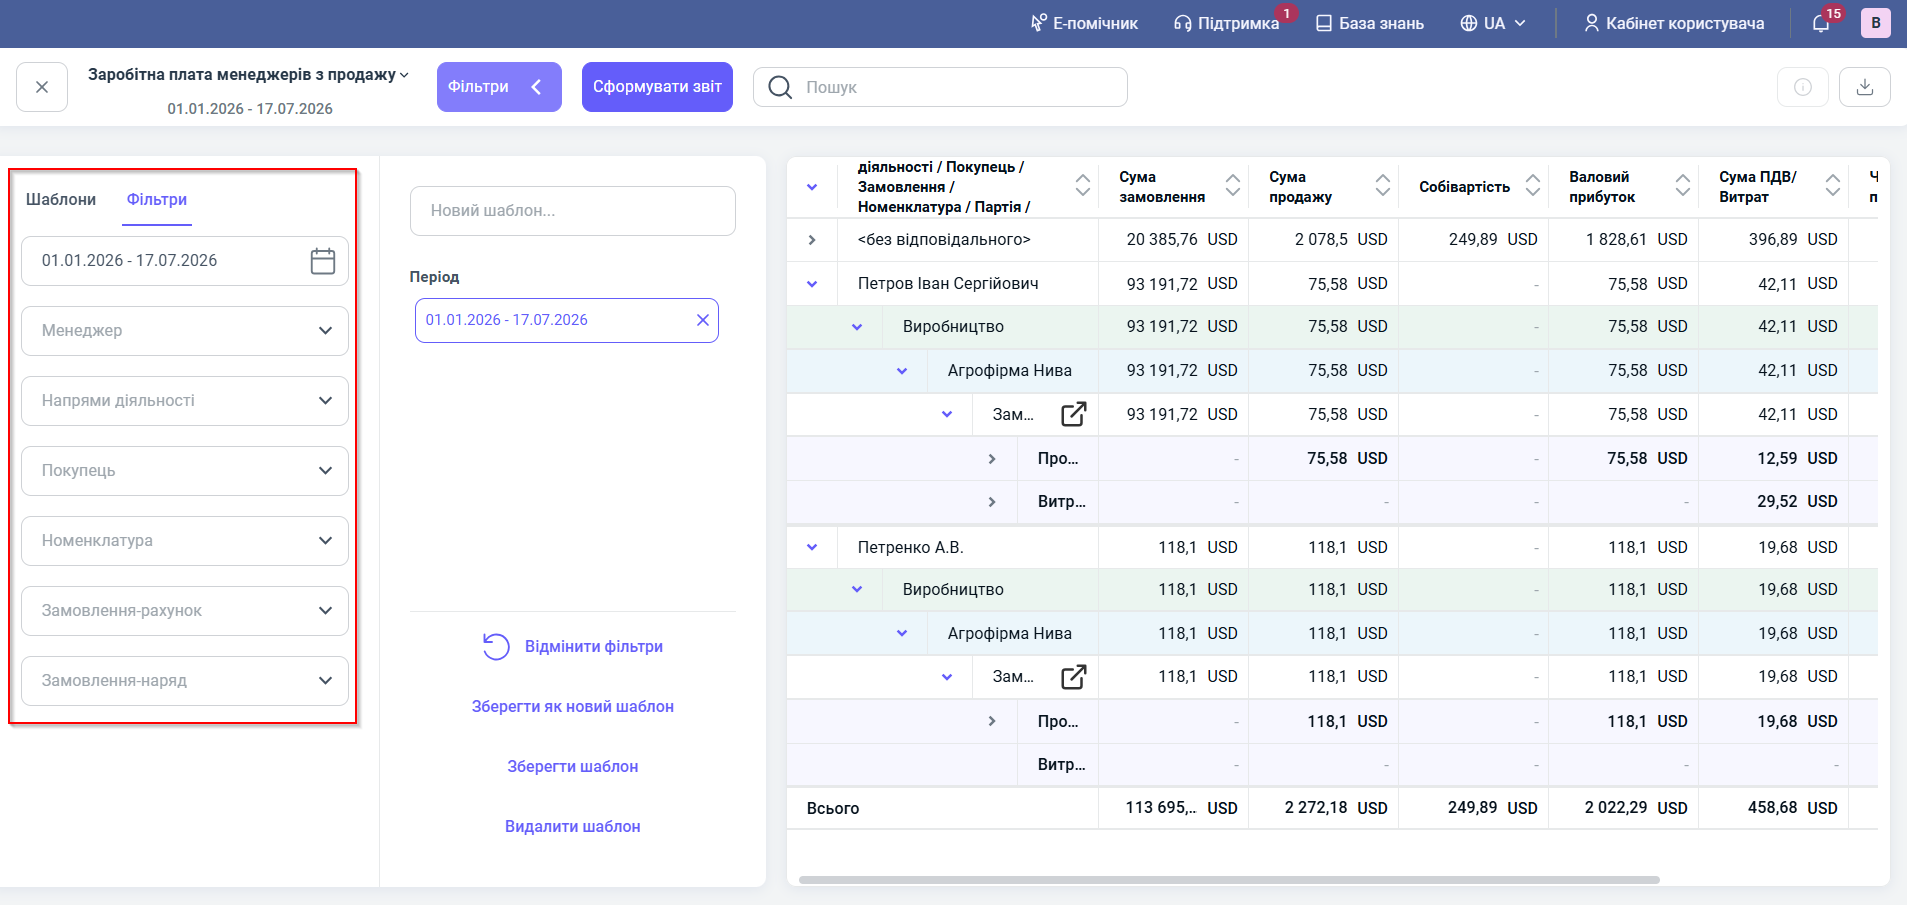Close the report with X button
This screenshot has height=905, width=1907.
[x=42, y=87]
